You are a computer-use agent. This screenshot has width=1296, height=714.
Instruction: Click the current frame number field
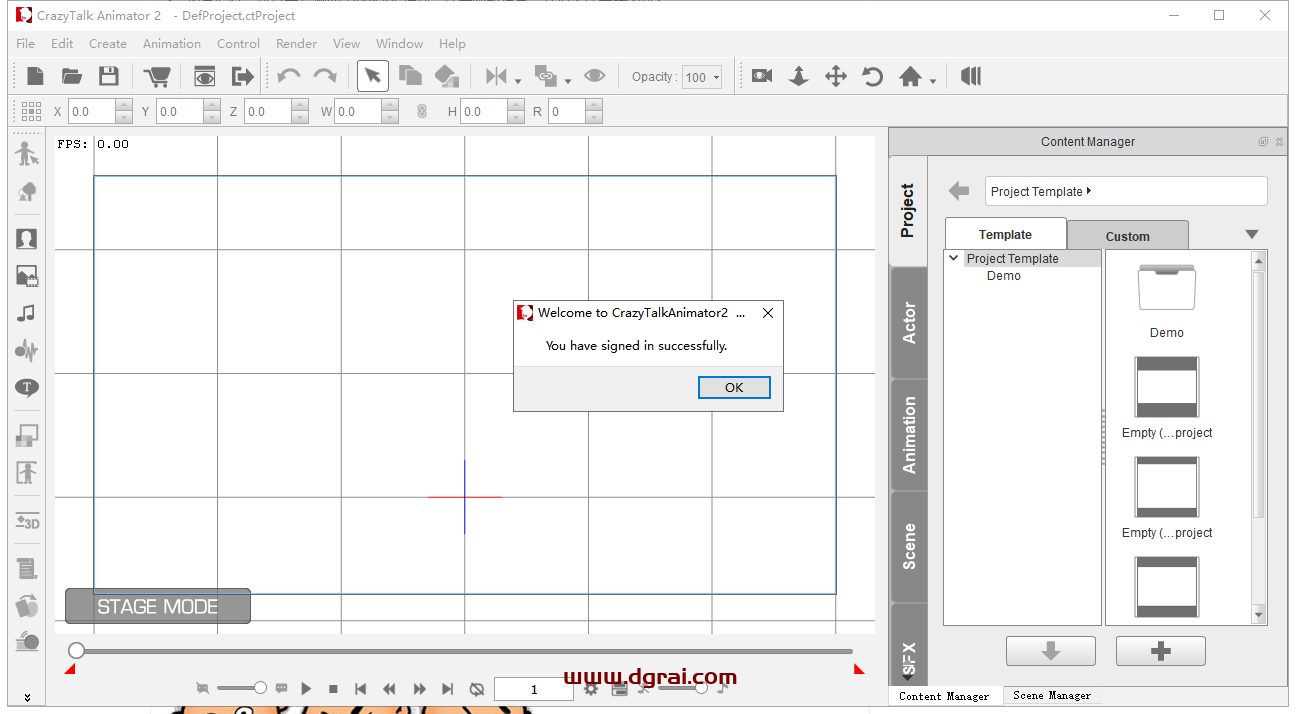tap(534, 689)
